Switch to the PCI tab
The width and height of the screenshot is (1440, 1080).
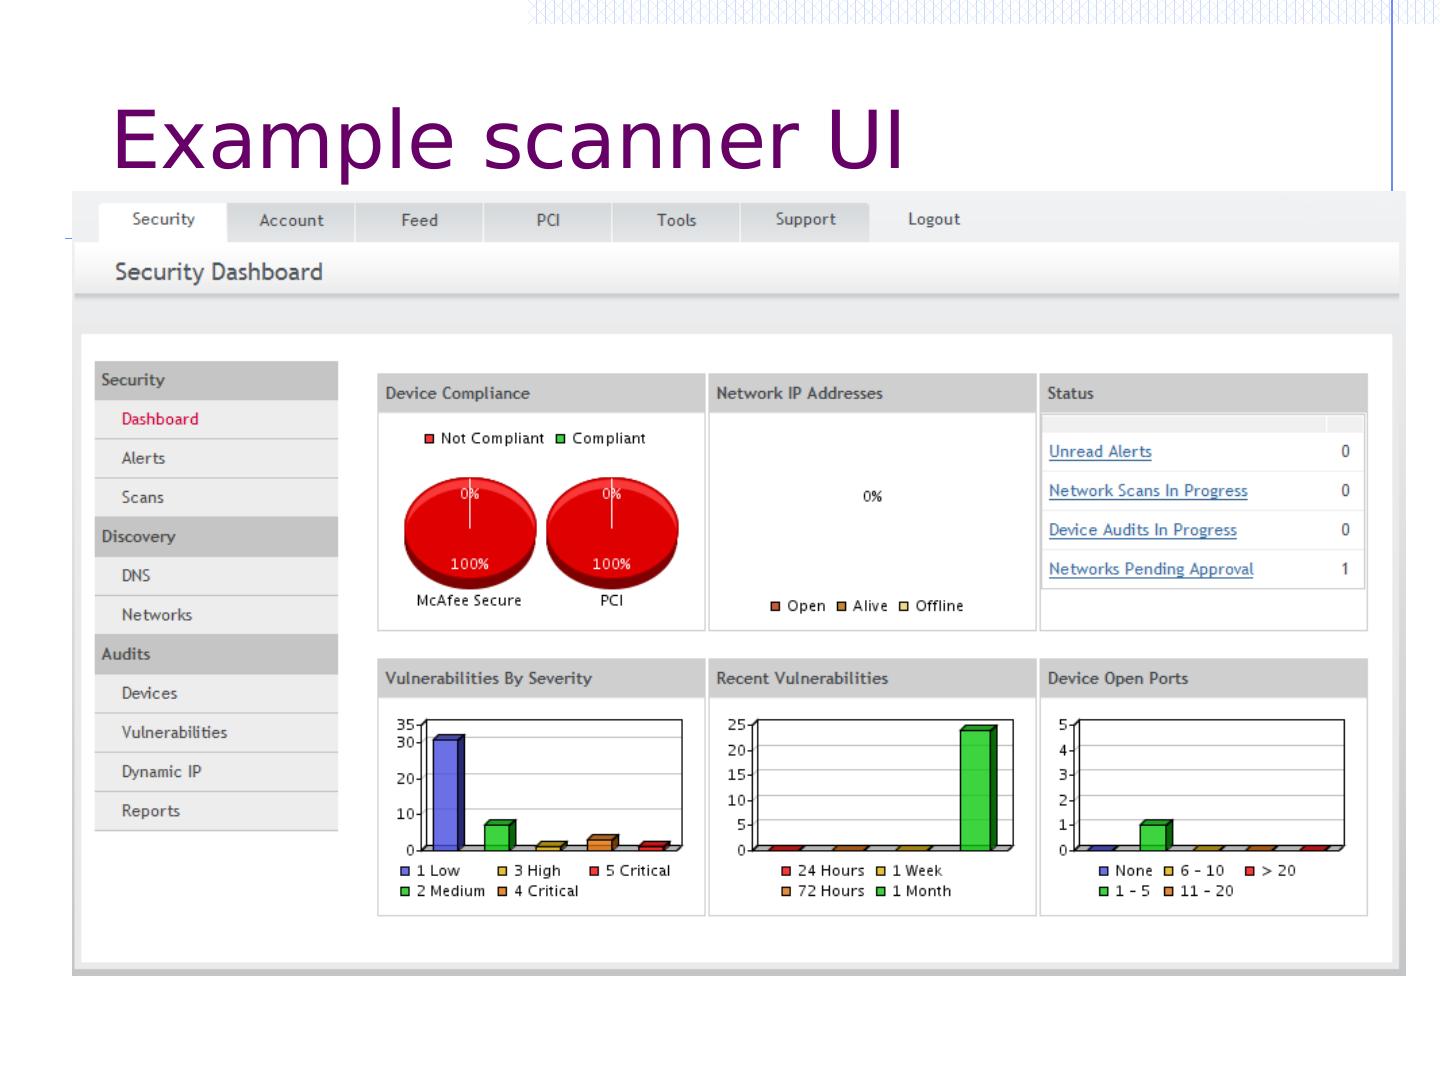[x=547, y=221]
